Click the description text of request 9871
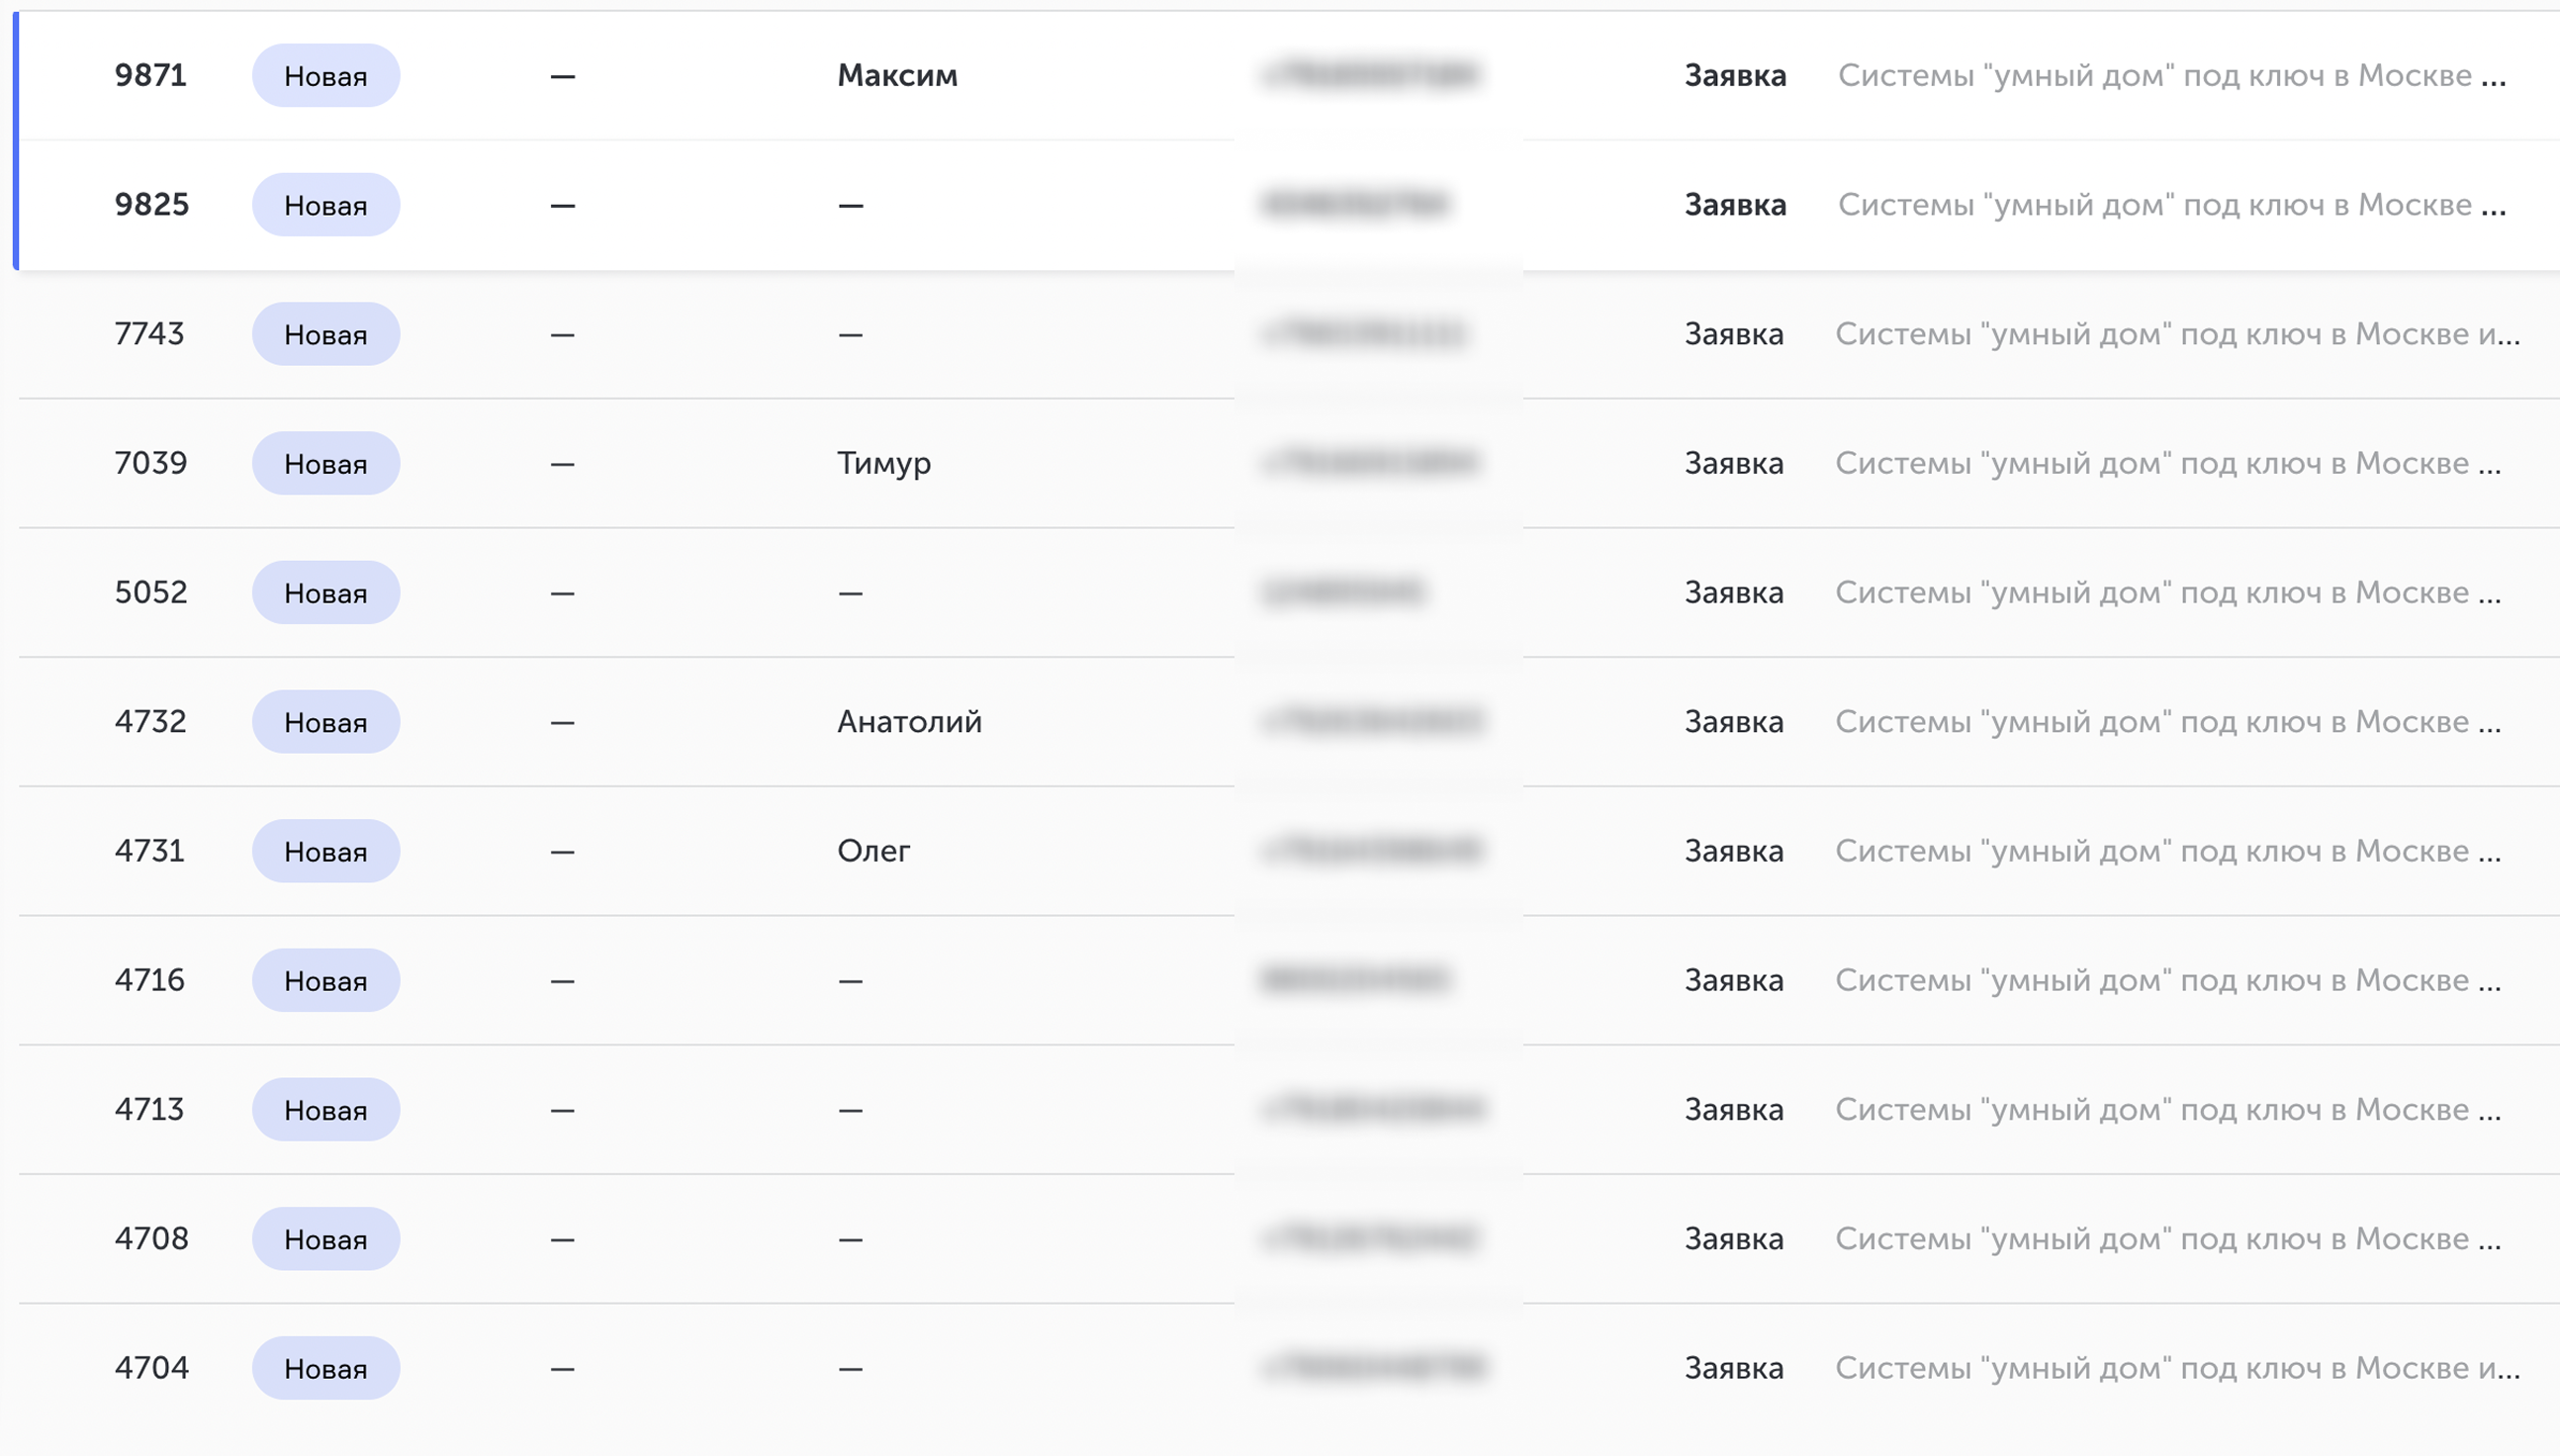The image size is (2560, 1456). point(2172,75)
